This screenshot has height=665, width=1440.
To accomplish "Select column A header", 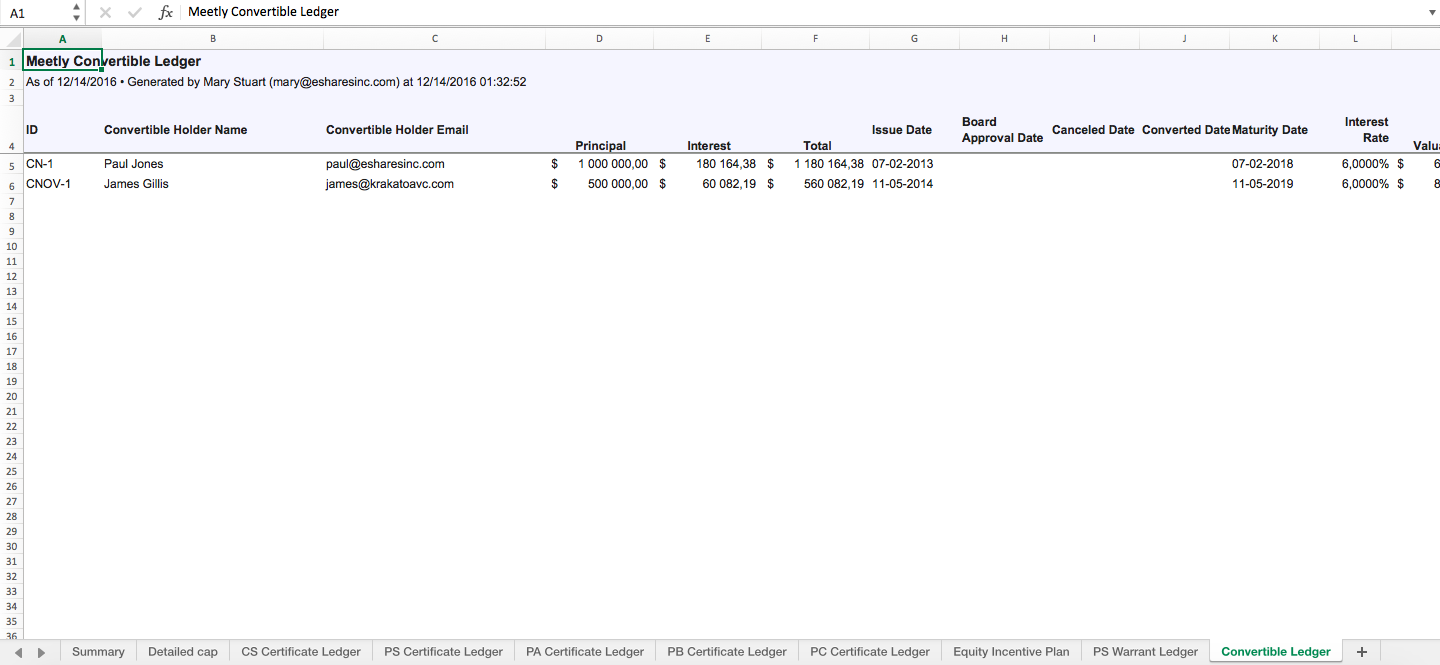I will [x=62, y=39].
